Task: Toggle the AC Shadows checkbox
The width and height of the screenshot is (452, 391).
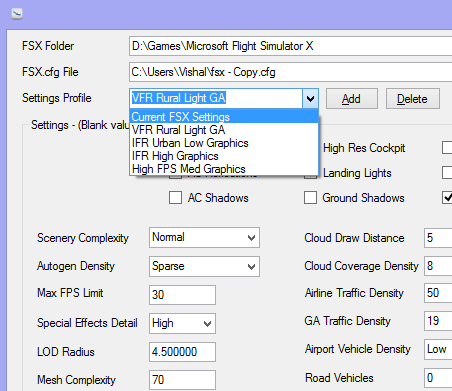Action: click(175, 197)
